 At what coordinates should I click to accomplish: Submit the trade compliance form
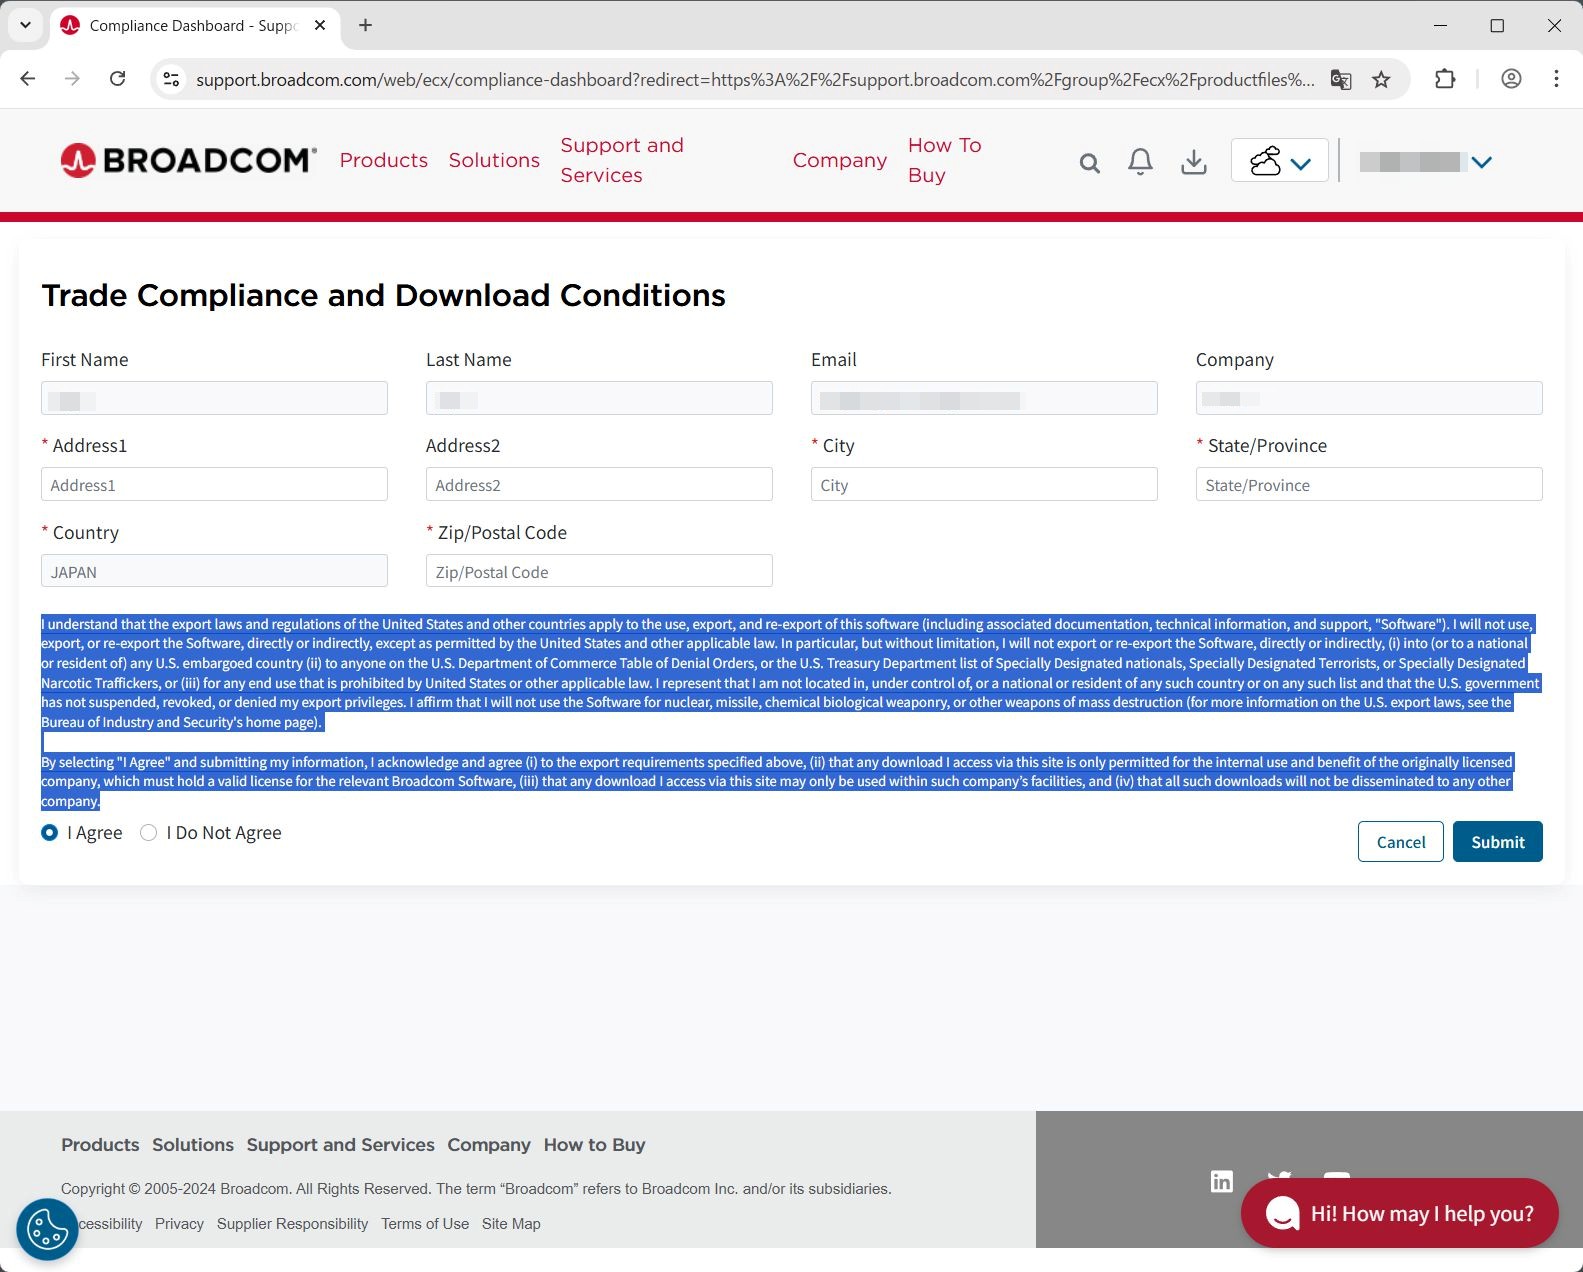[x=1497, y=842]
